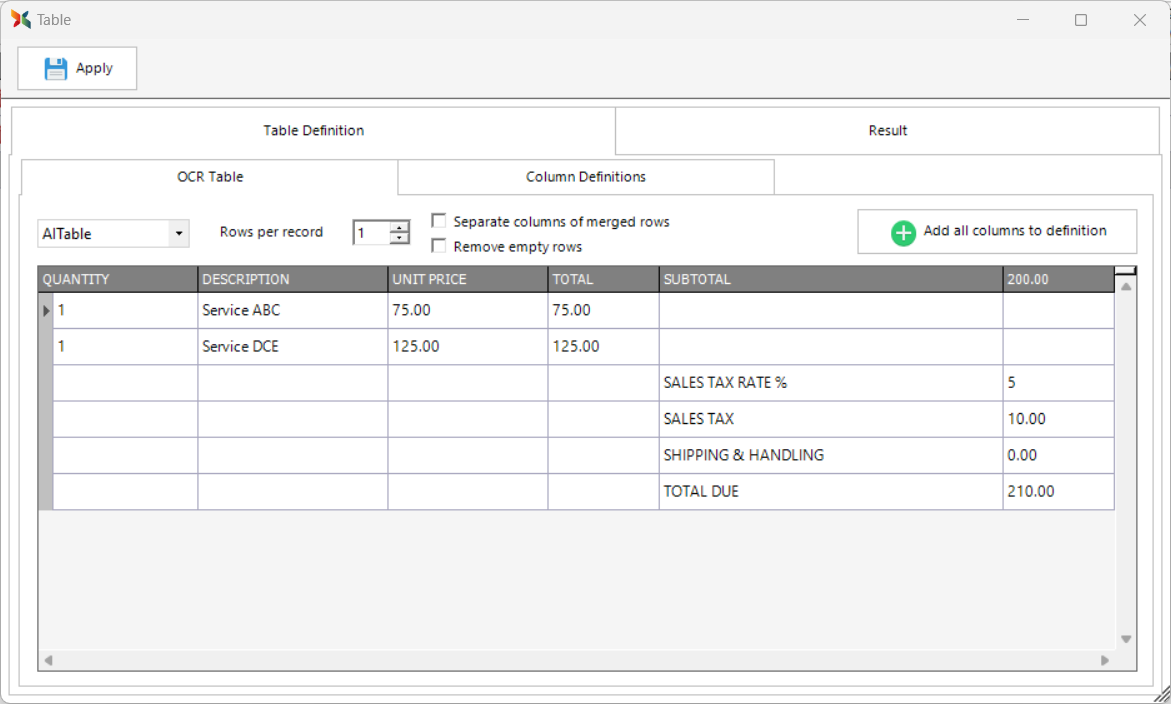1171x704 pixels.
Task: Decrease Rows per record with down arrow
Action: click(x=400, y=239)
